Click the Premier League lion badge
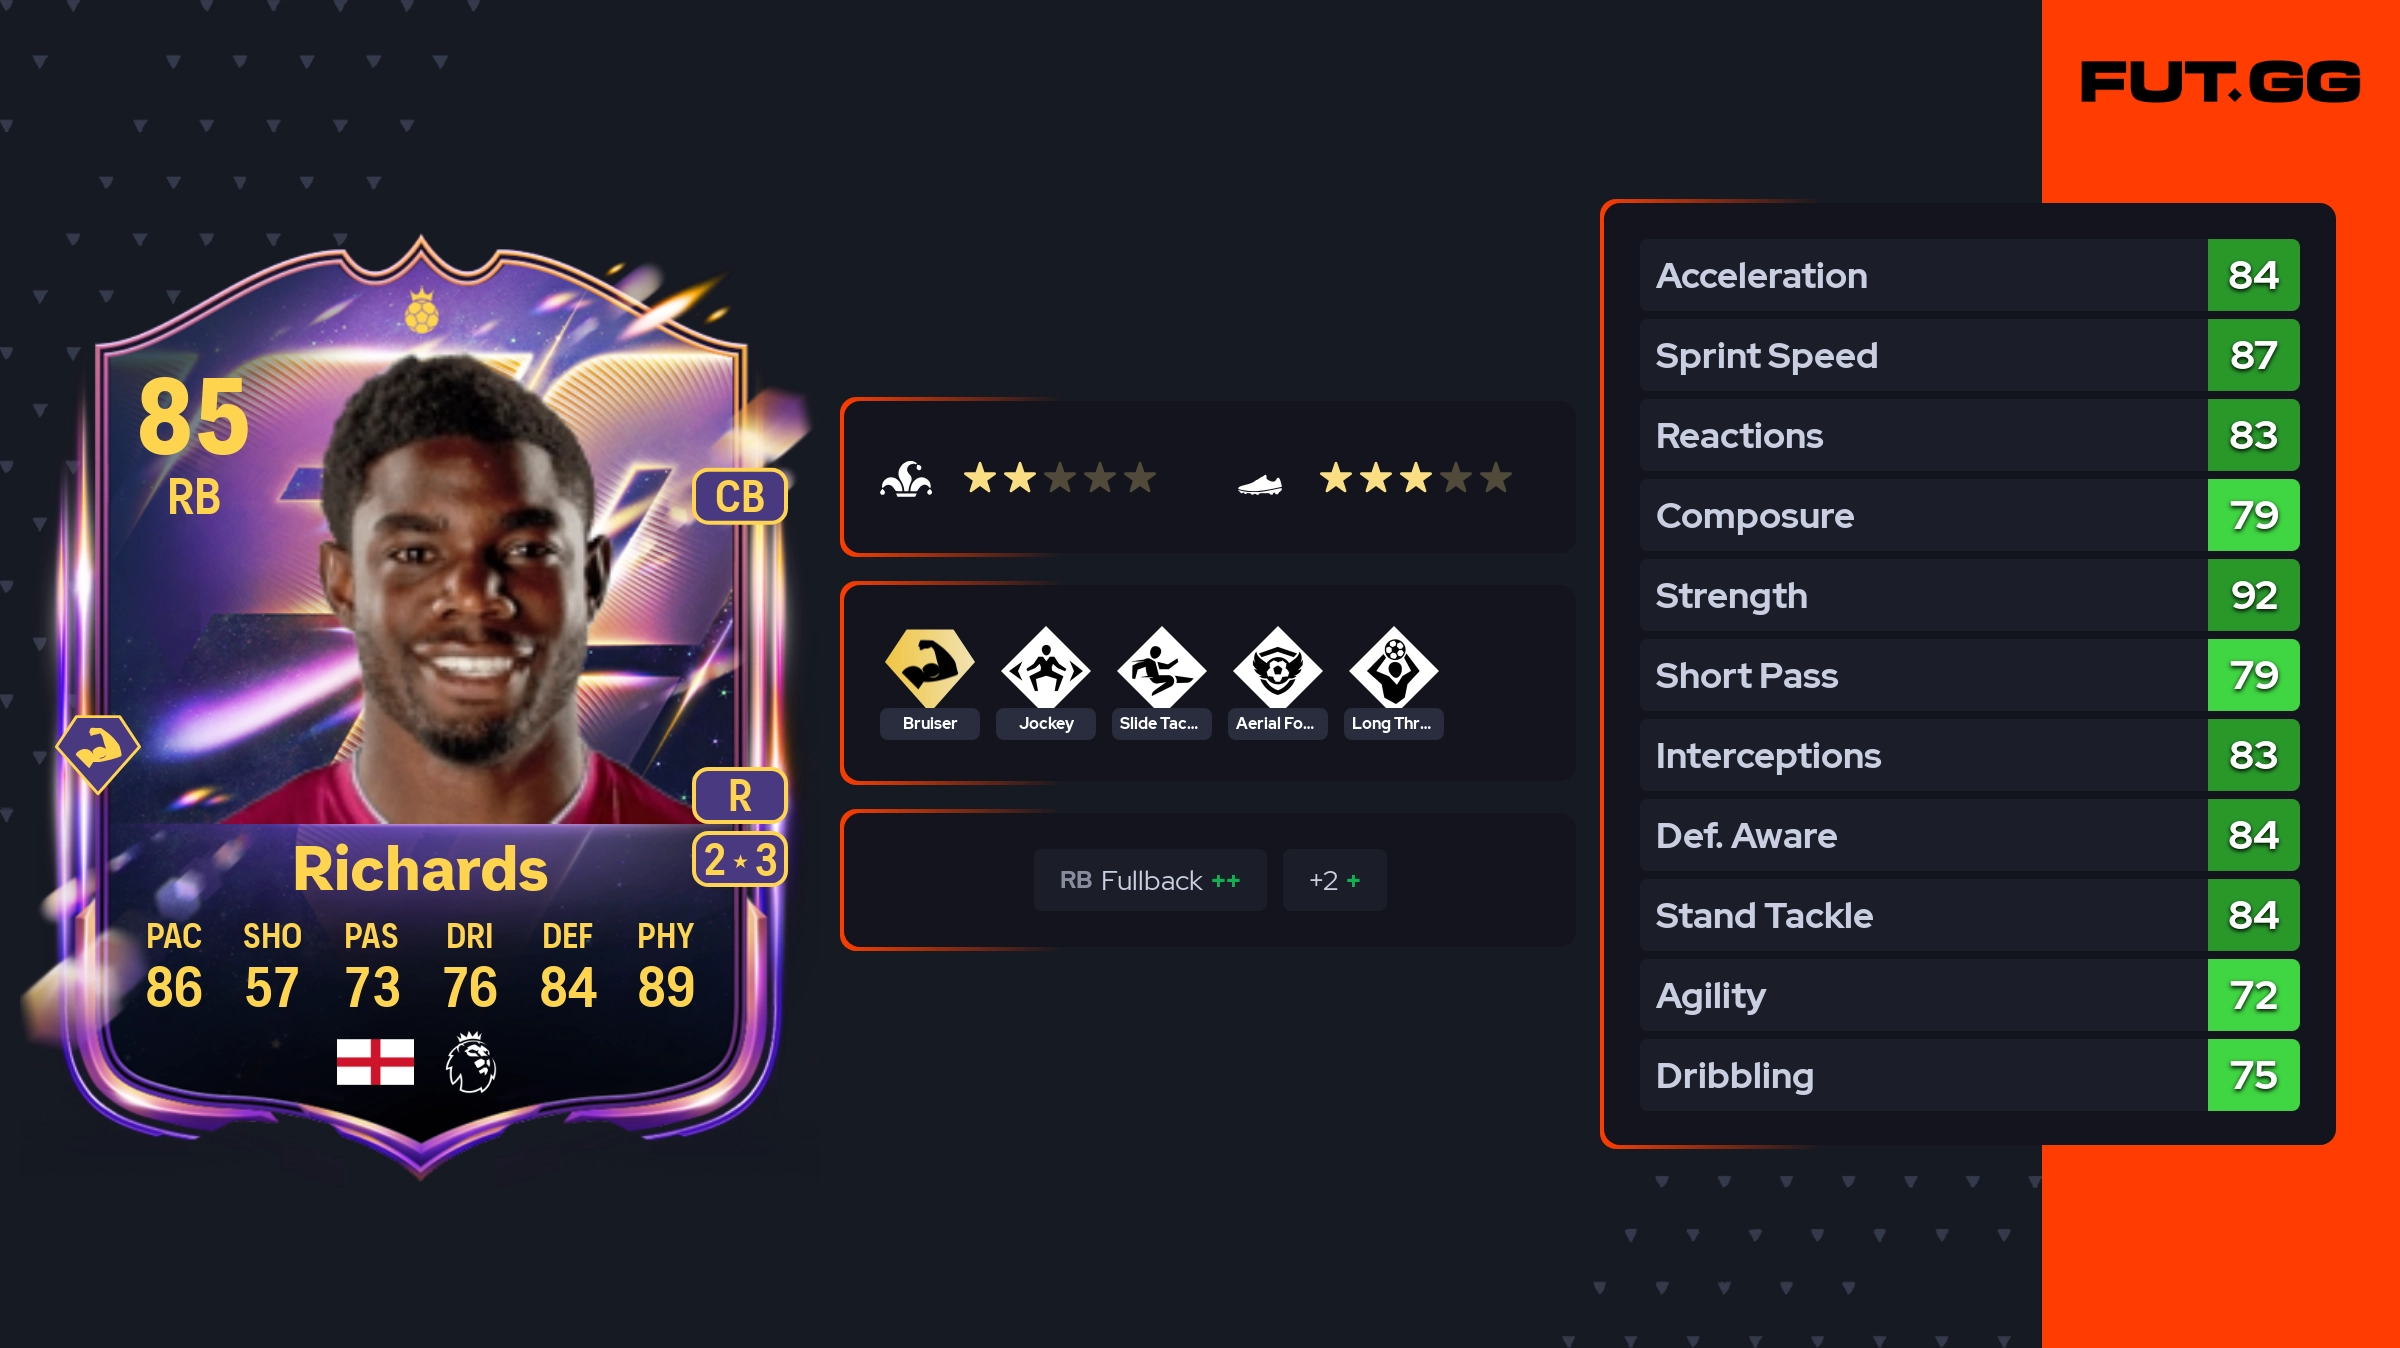Screen dimensions: 2400x1348 (x=471, y=1062)
